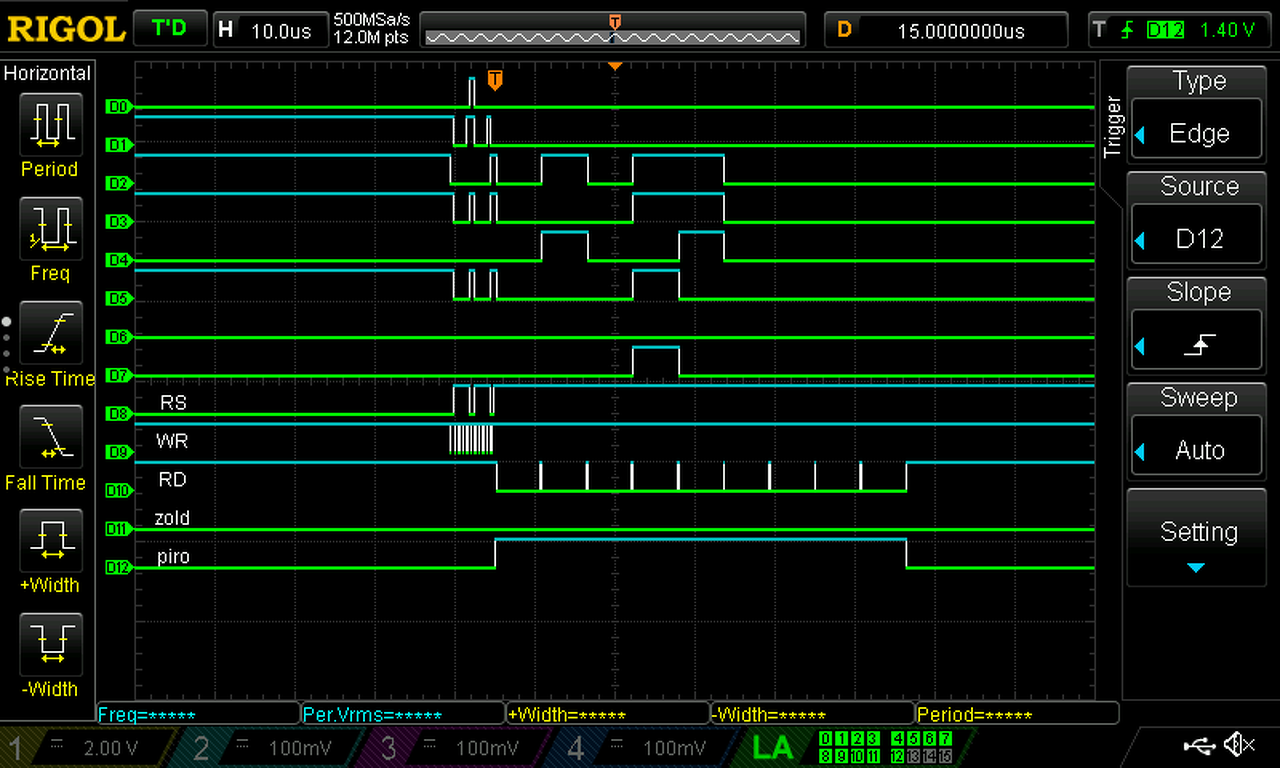Click the WR signal label

tap(172, 440)
